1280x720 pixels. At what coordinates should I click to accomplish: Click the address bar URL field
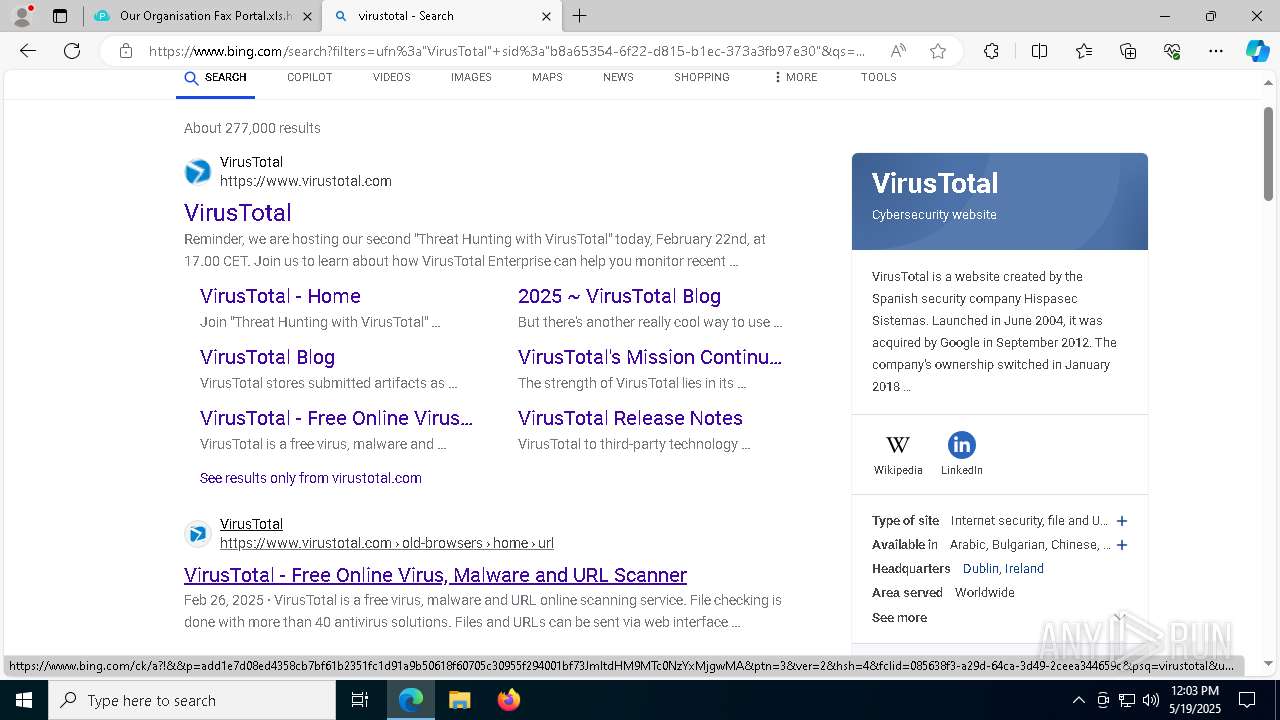pyautogui.click(x=507, y=51)
